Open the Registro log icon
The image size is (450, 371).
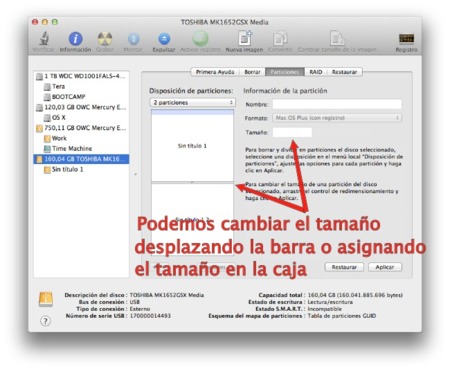pos(406,39)
